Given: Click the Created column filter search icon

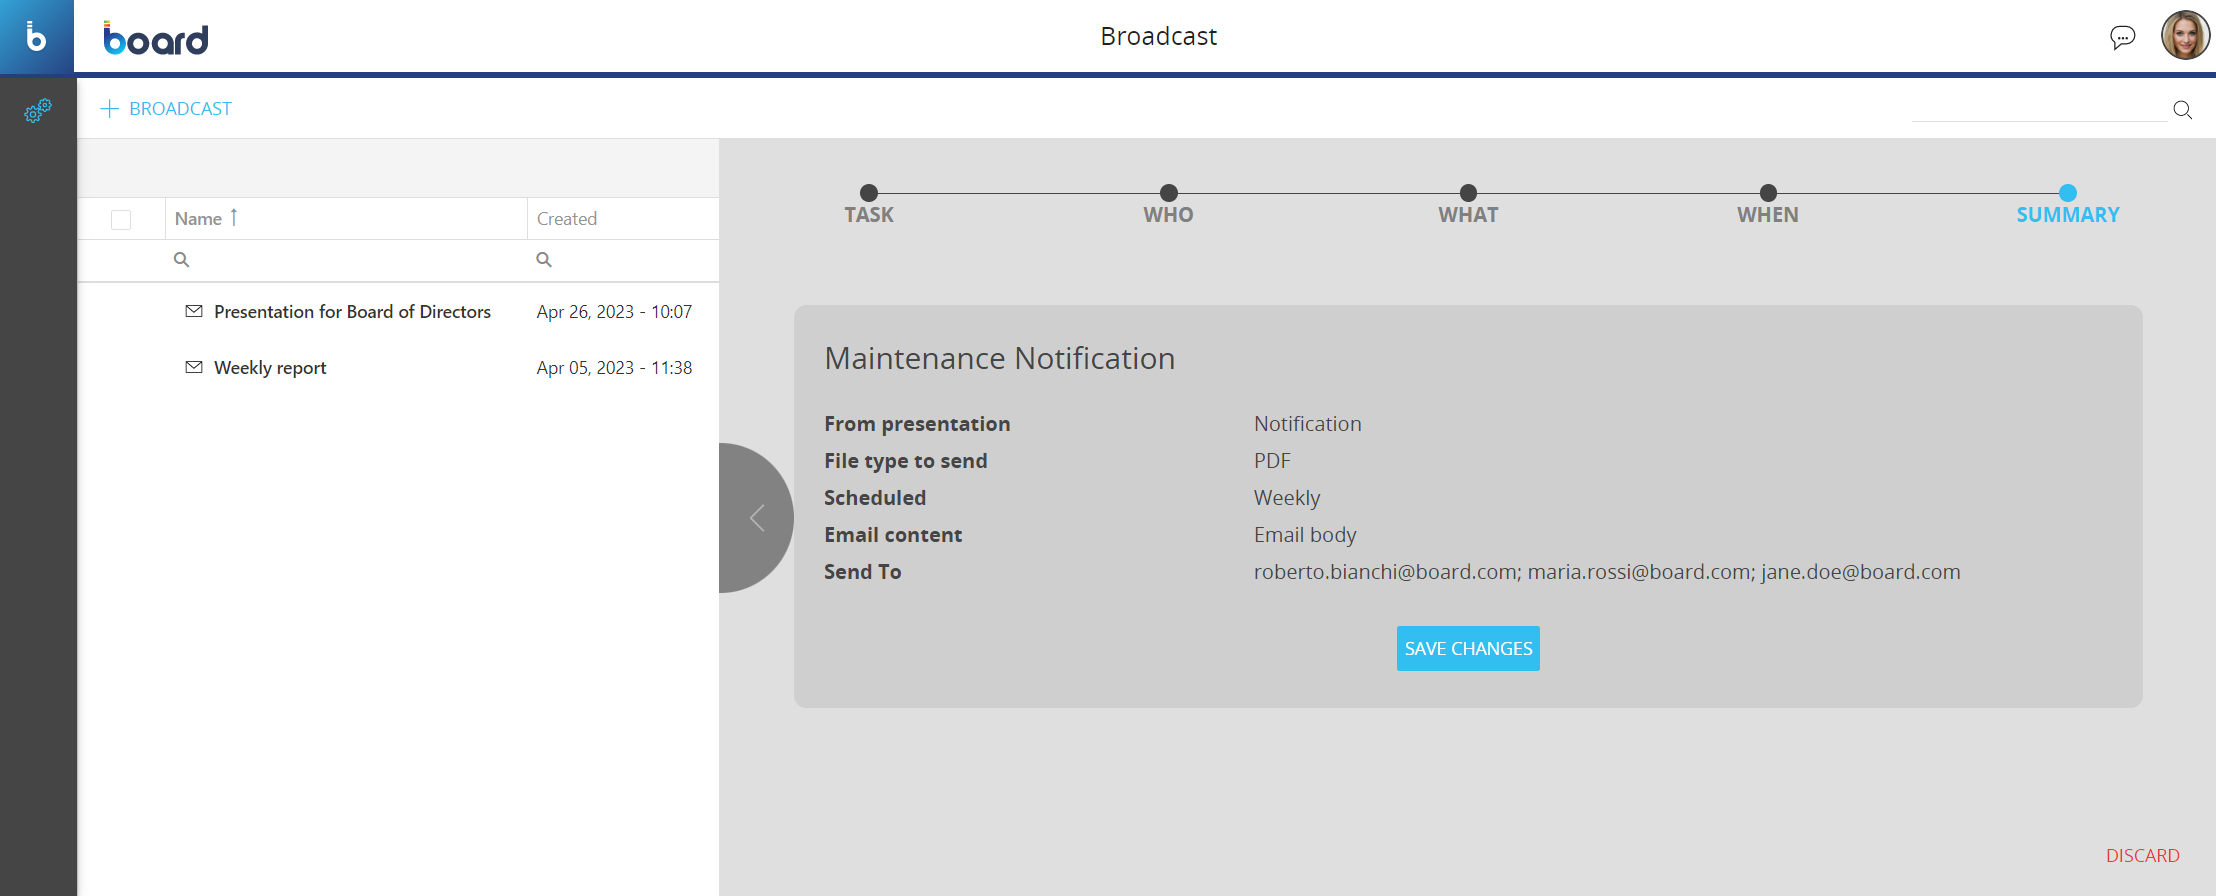Looking at the screenshot, I should pos(544,260).
